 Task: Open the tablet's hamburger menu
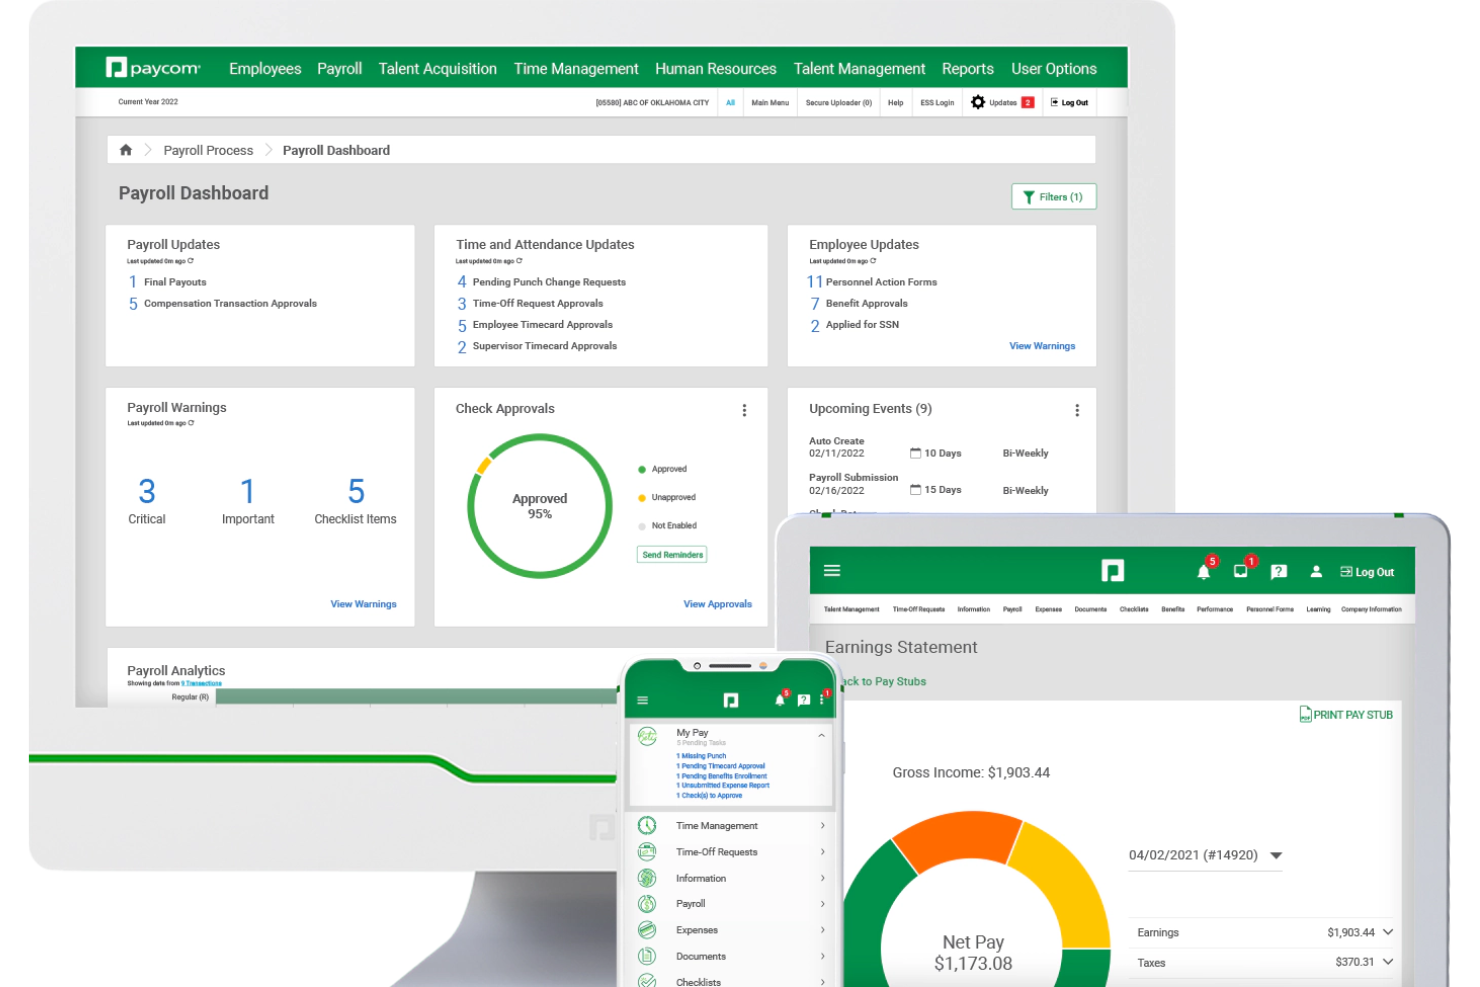tap(832, 571)
